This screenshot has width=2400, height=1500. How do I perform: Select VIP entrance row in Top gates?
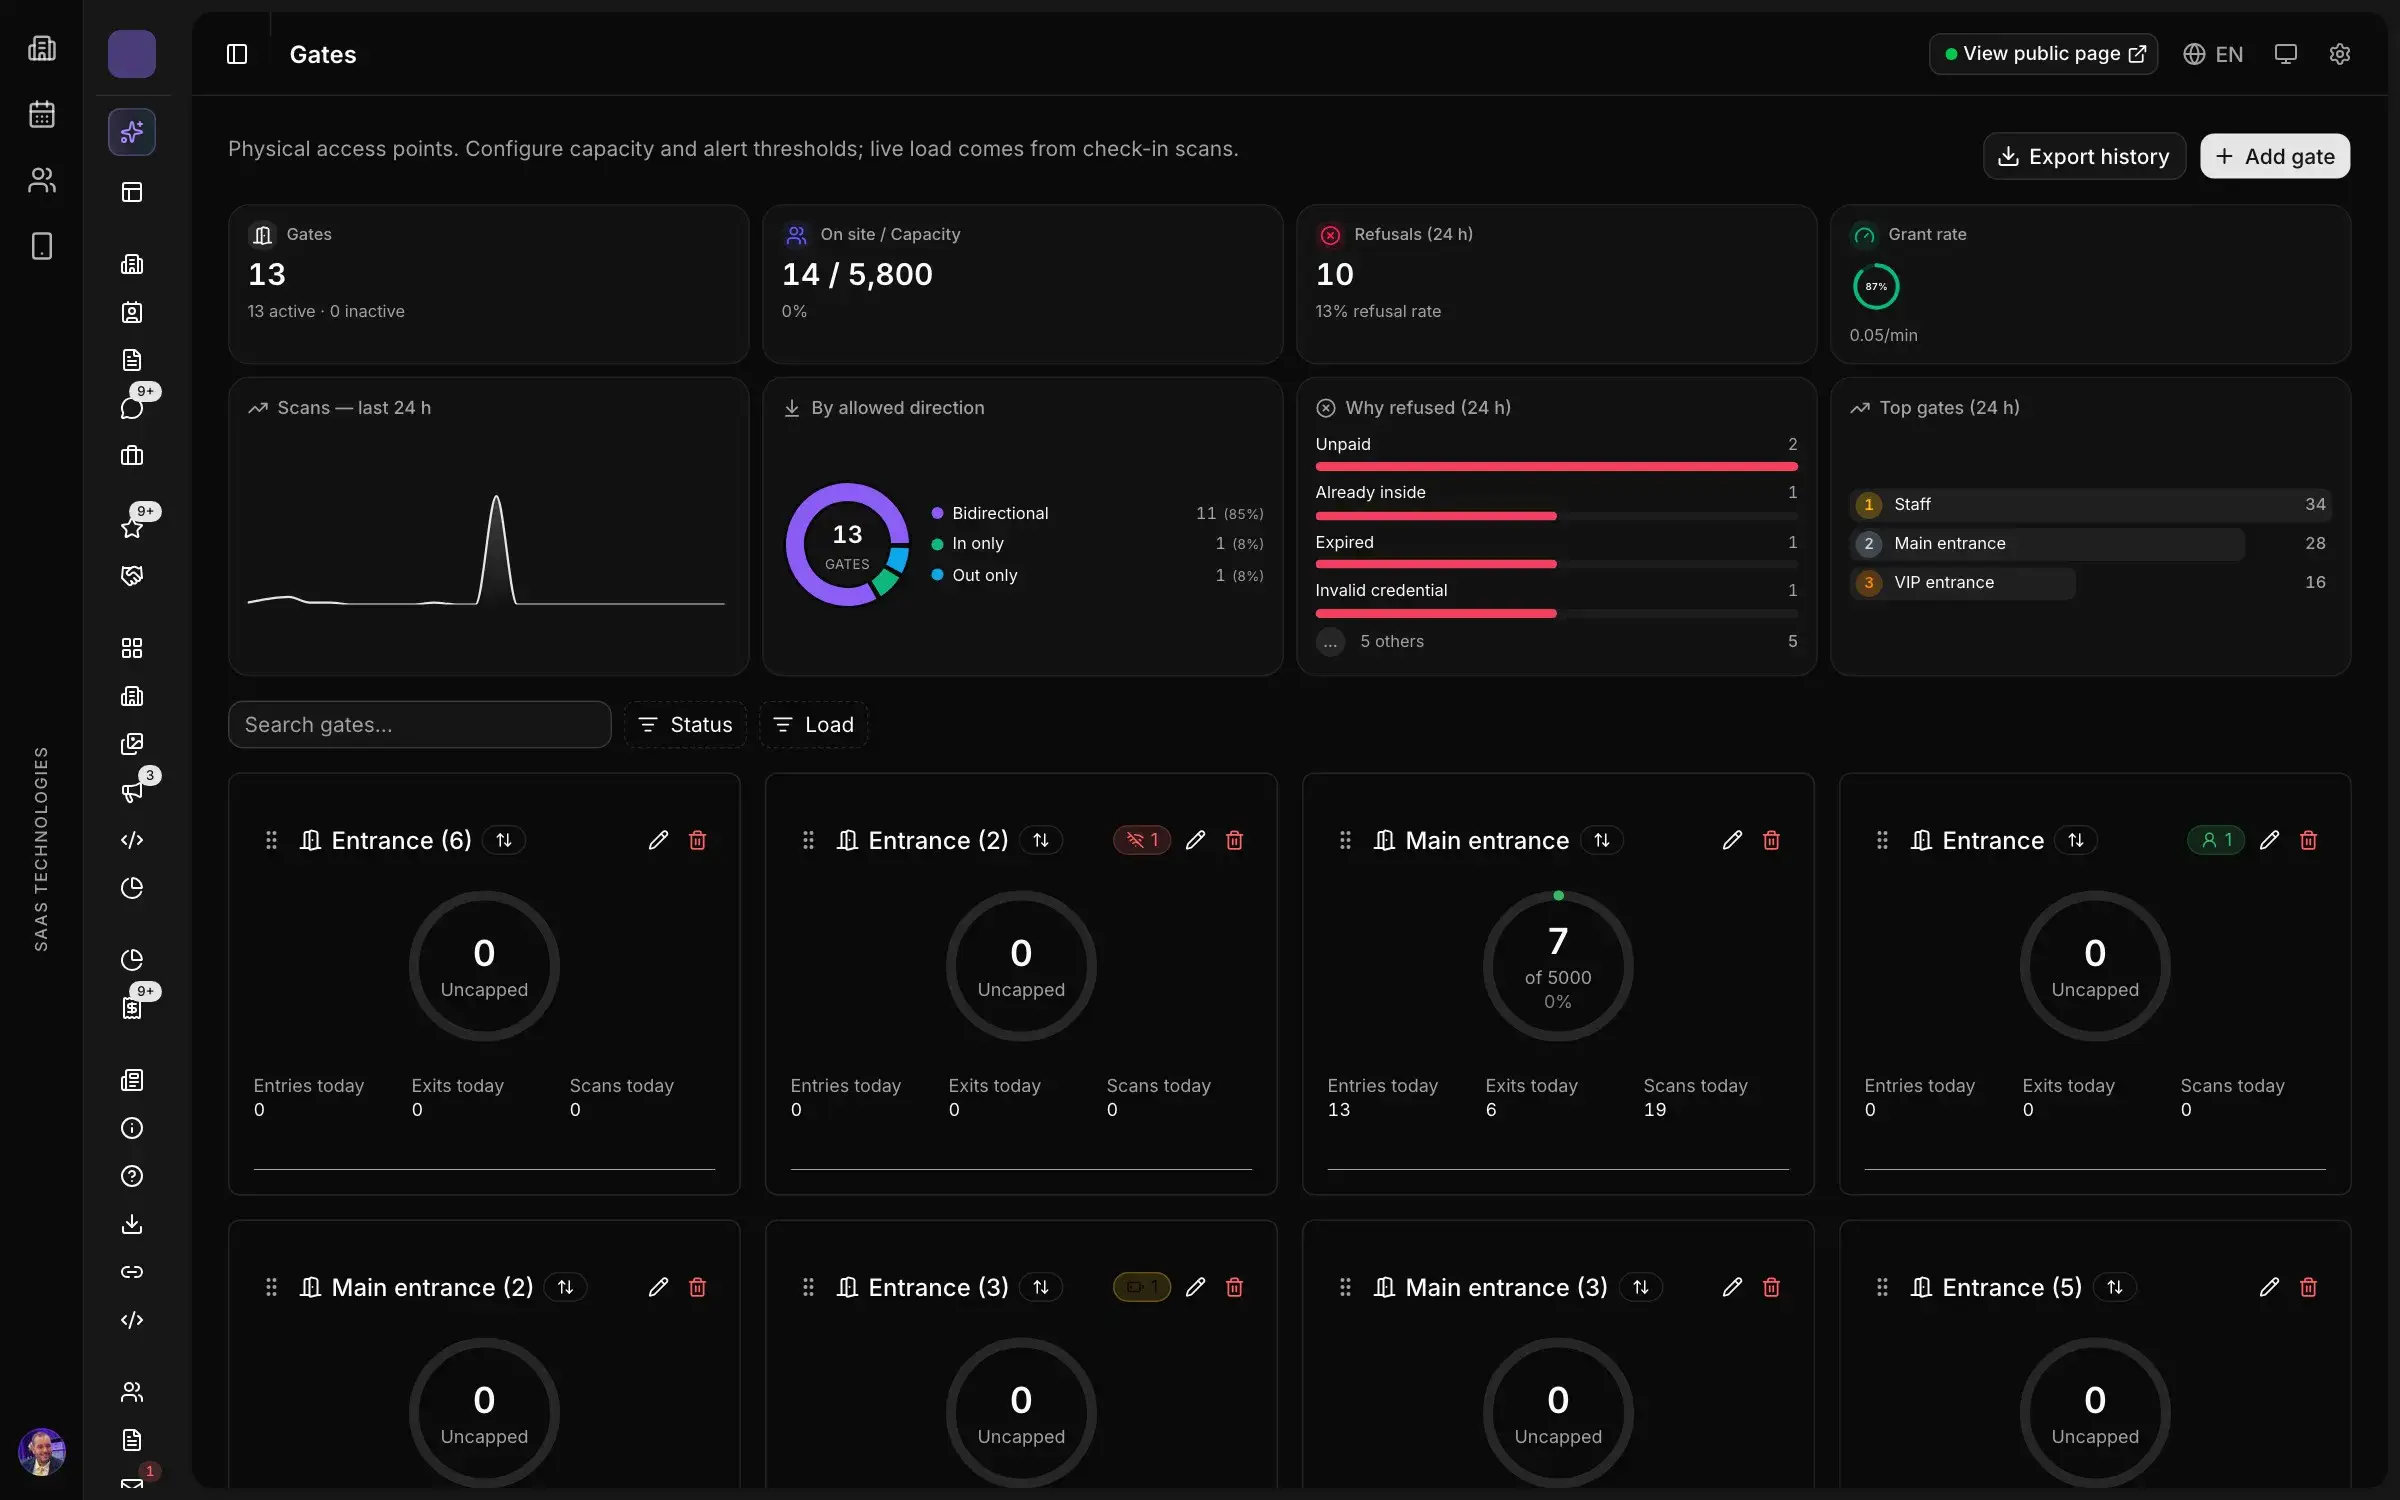(2090, 582)
